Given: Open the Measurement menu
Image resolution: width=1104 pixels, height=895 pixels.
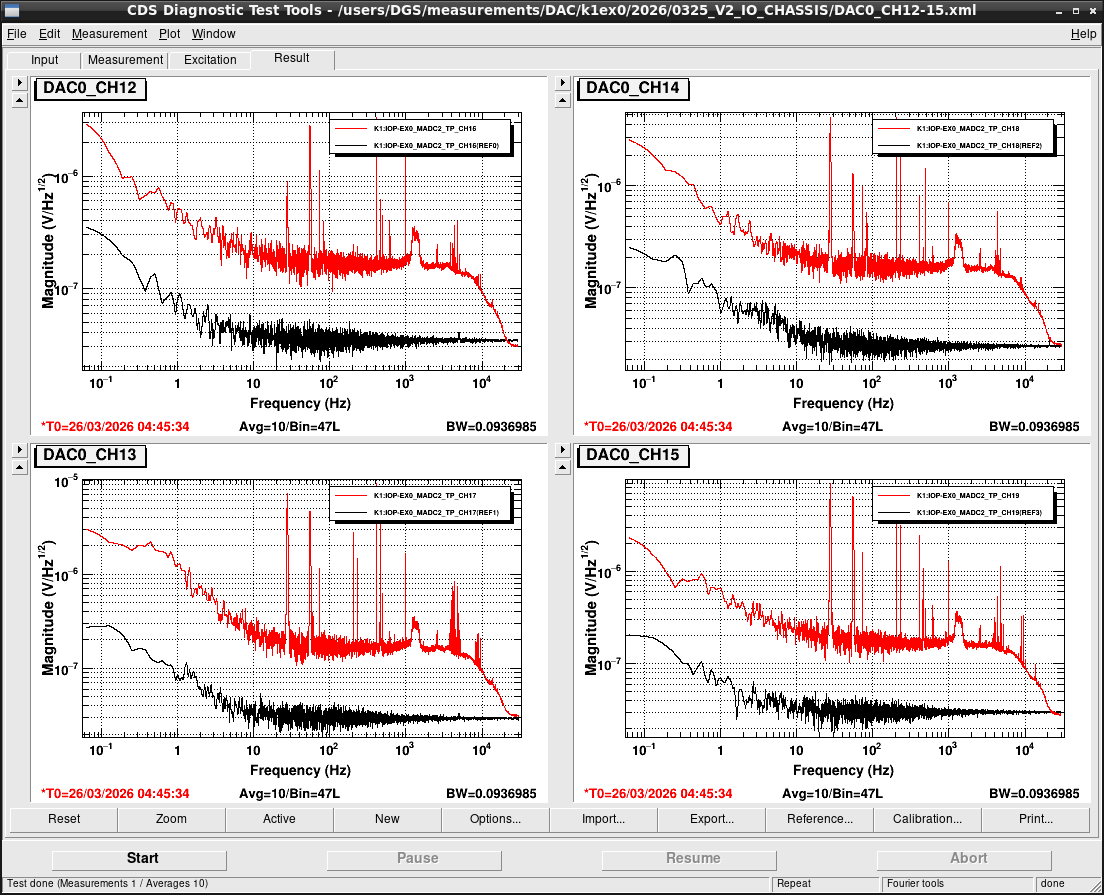Looking at the screenshot, I should 109,34.
